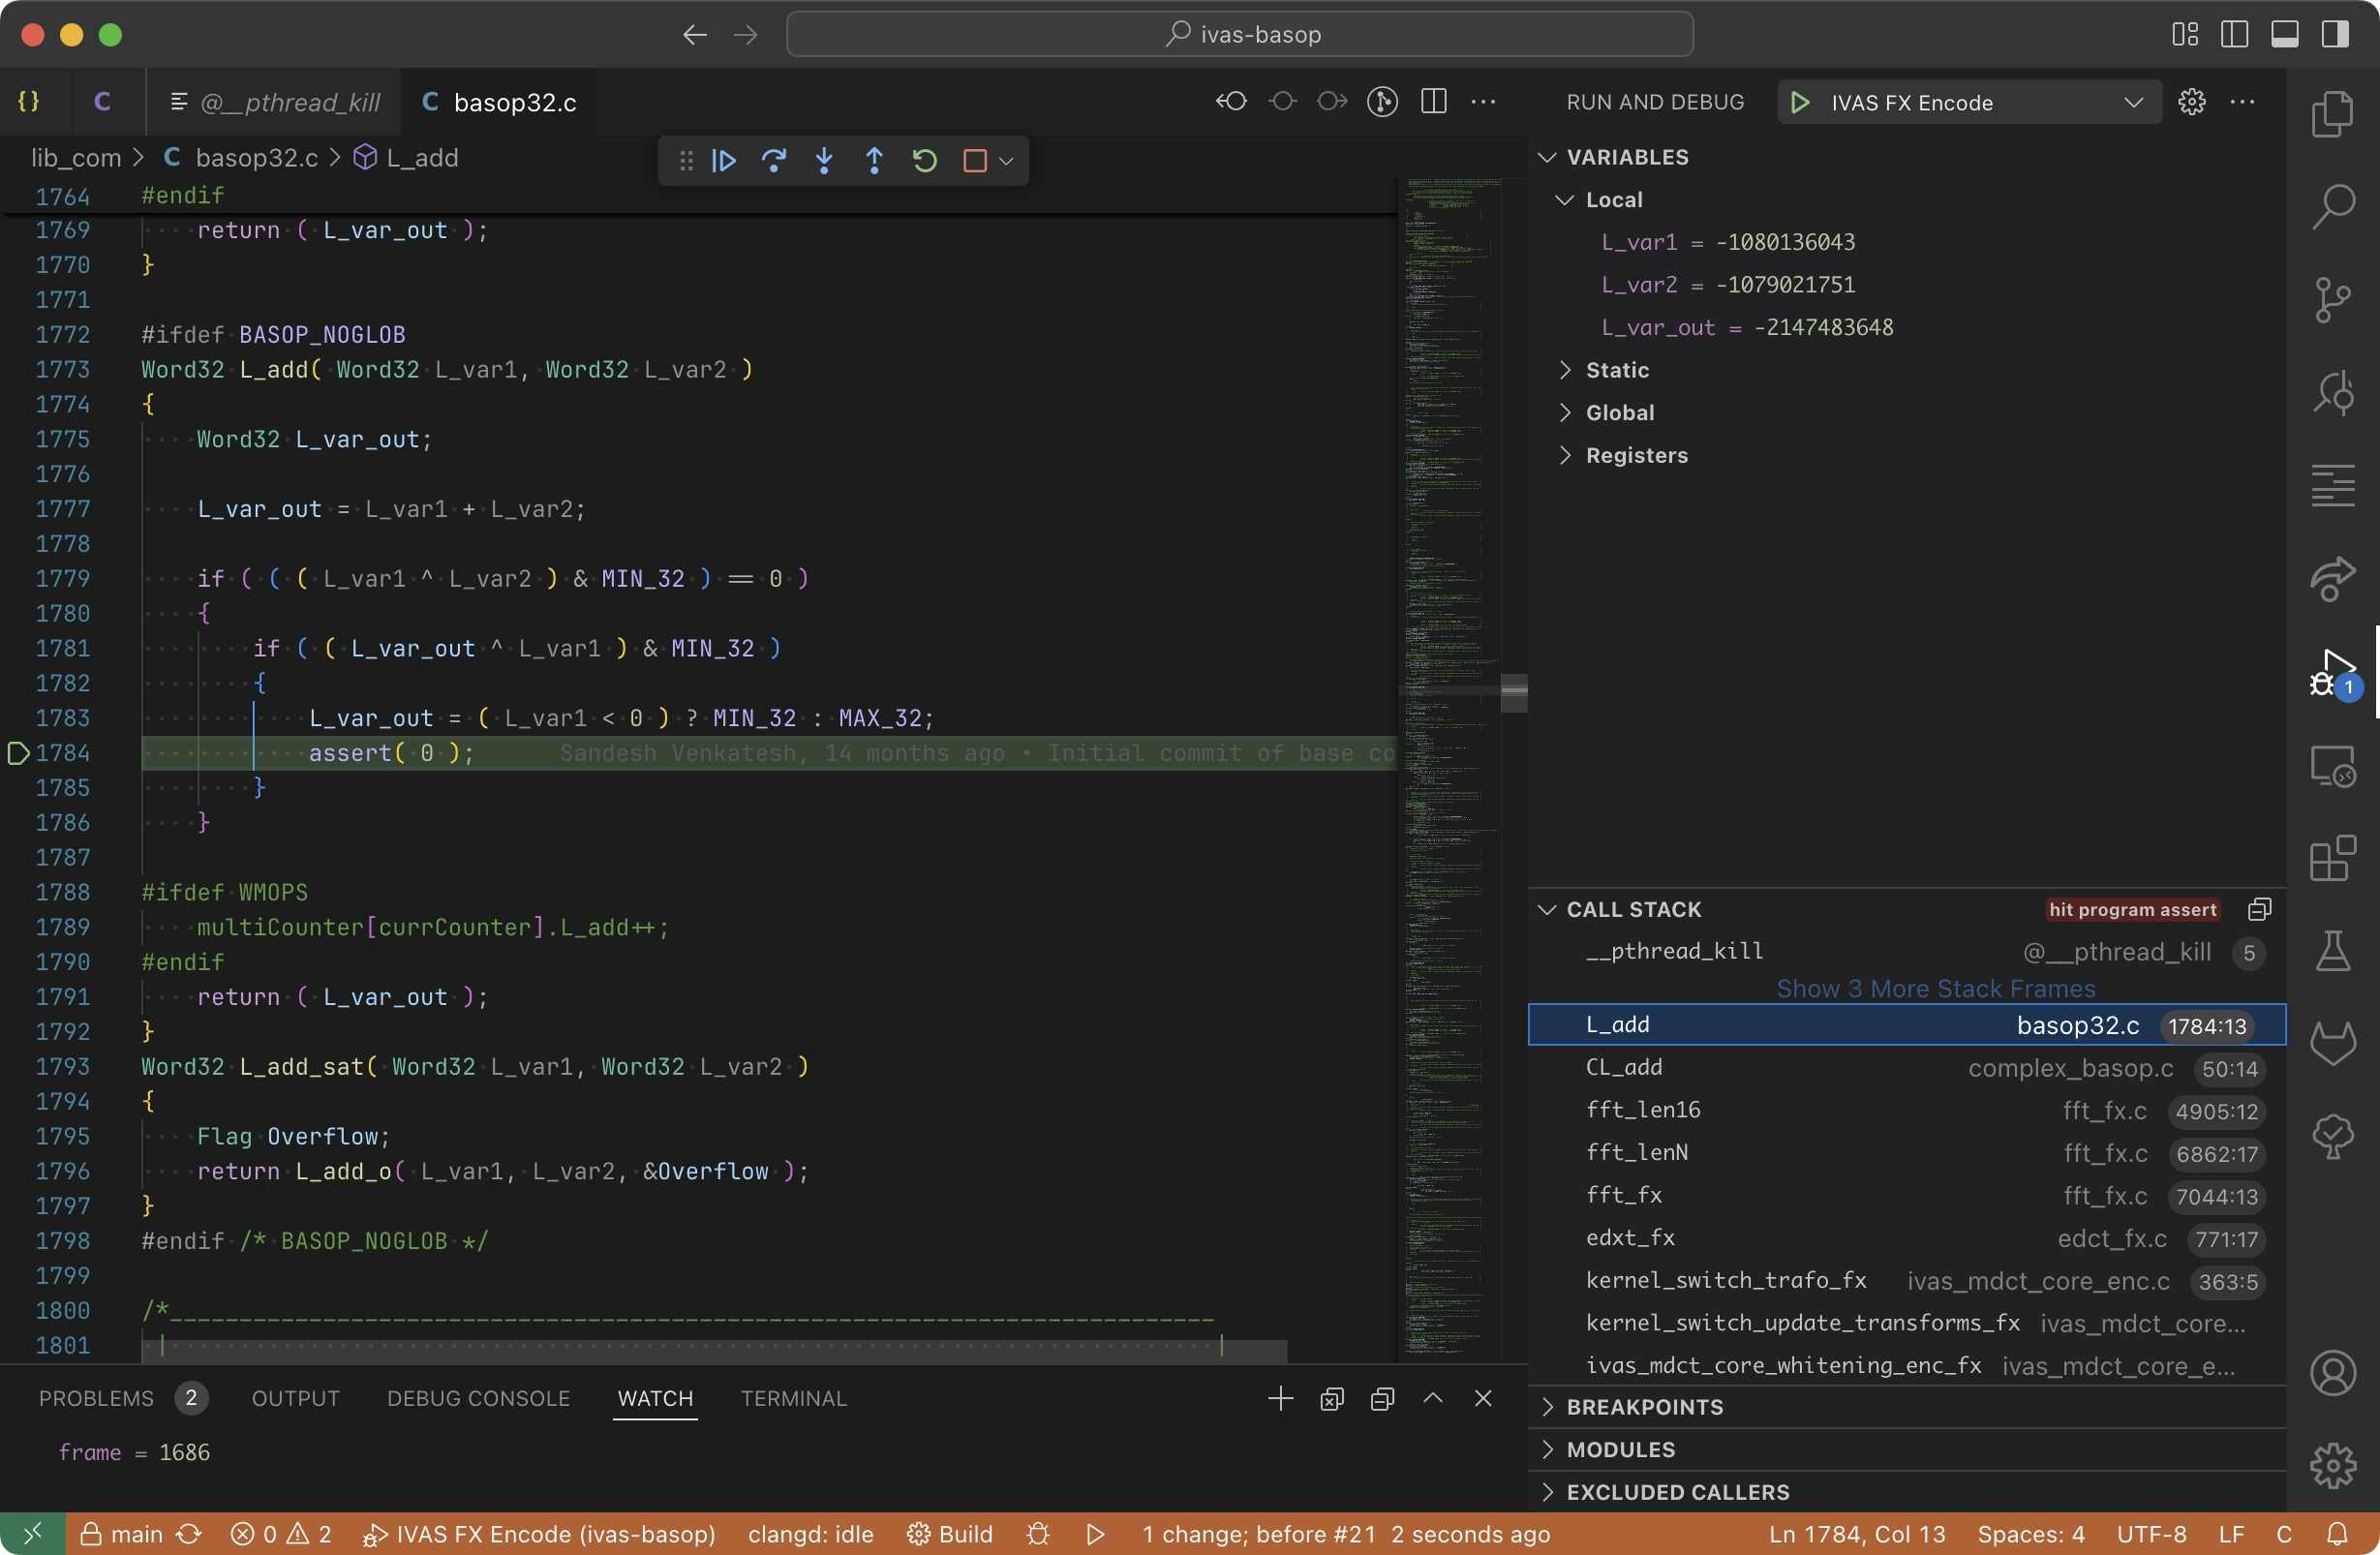The image size is (2380, 1555).
Task: Click the debug Continue button
Action: click(x=724, y=161)
